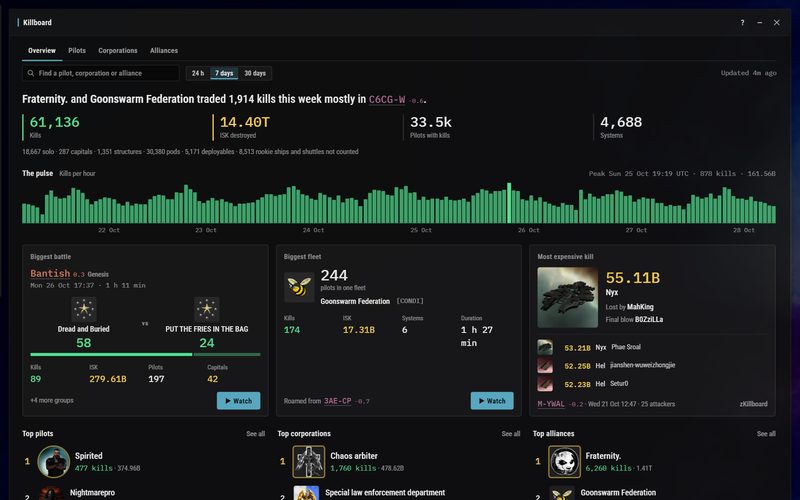The width and height of the screenshot is (800, 500).
Task: Open Chaos arbiter corporation name
Action: 354,456
